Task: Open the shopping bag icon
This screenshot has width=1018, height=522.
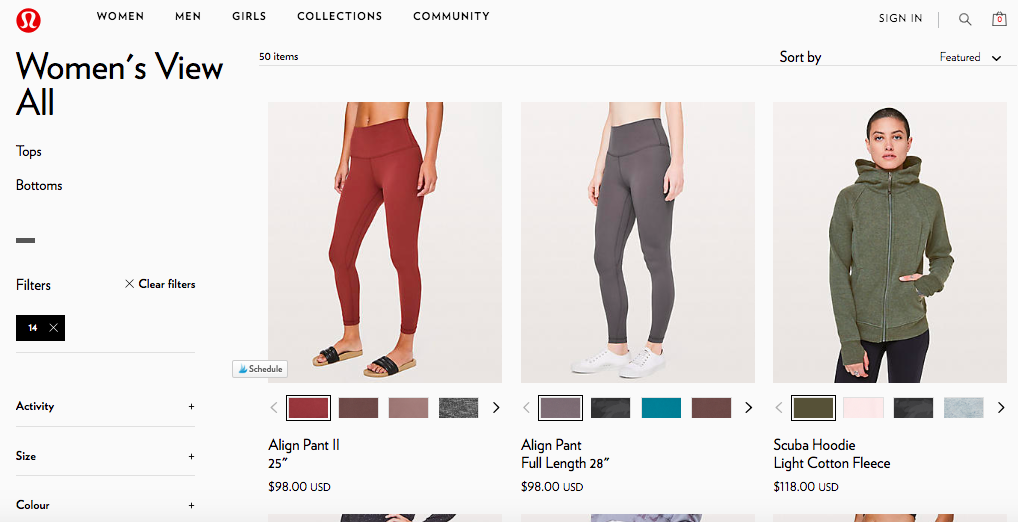Action: [x=998, y=19]
